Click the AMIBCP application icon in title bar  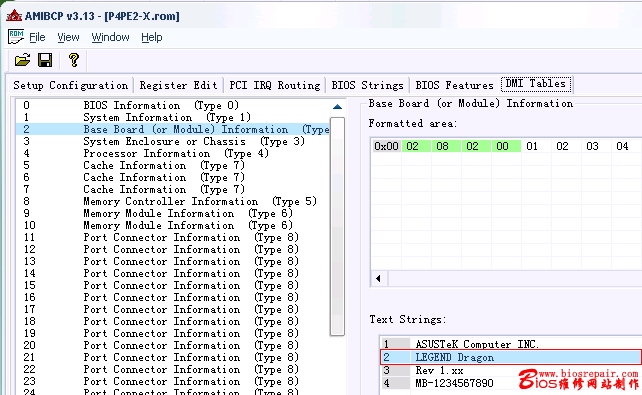pos(14,16)
